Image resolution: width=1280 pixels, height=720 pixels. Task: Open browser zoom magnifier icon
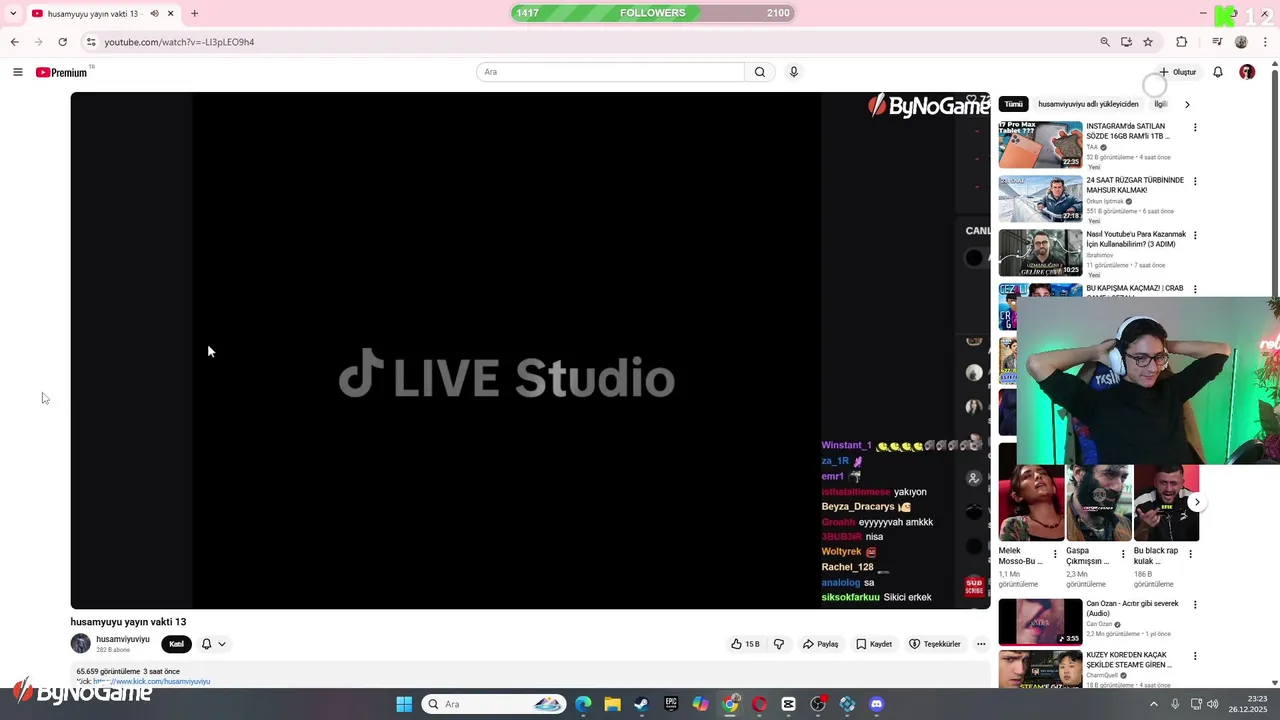coord(1105,42)
